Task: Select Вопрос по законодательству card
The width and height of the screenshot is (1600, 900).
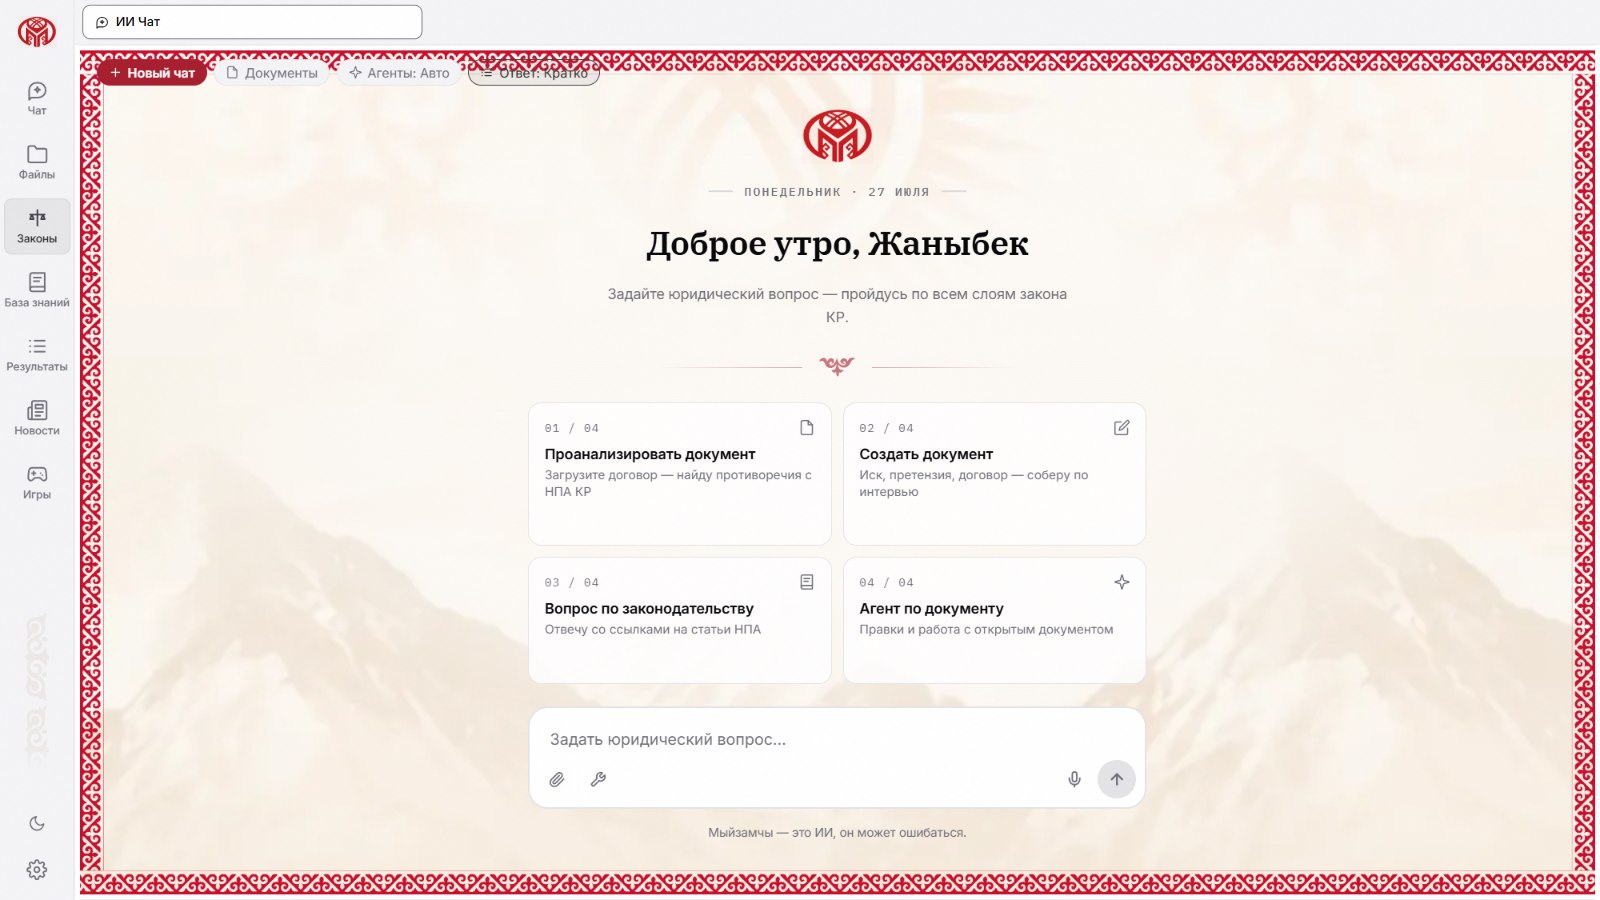Action: click(680, 620)
